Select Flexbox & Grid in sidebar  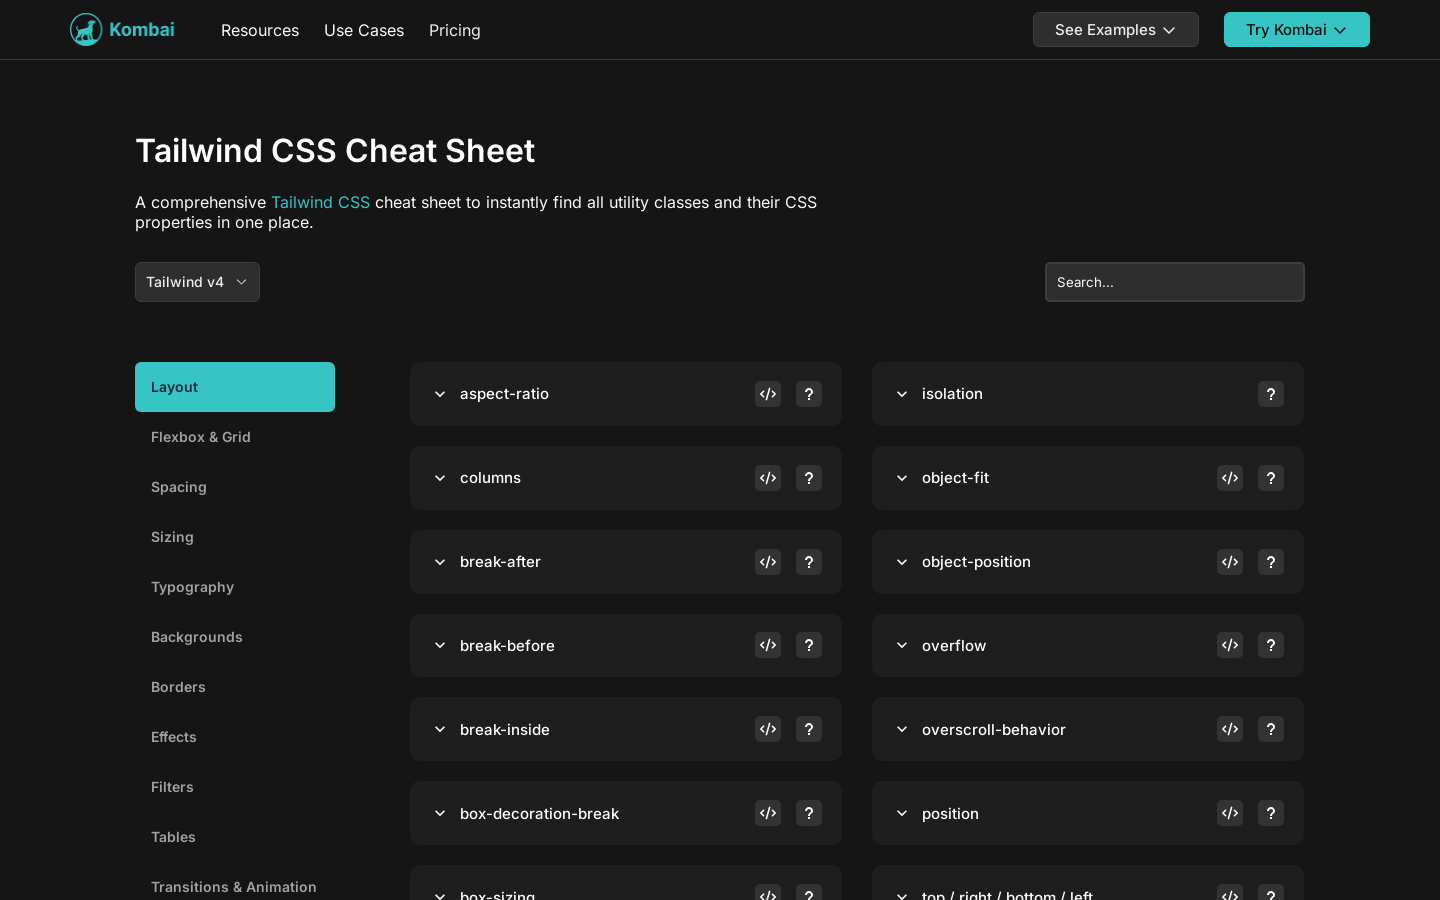[x=201, y=437]
